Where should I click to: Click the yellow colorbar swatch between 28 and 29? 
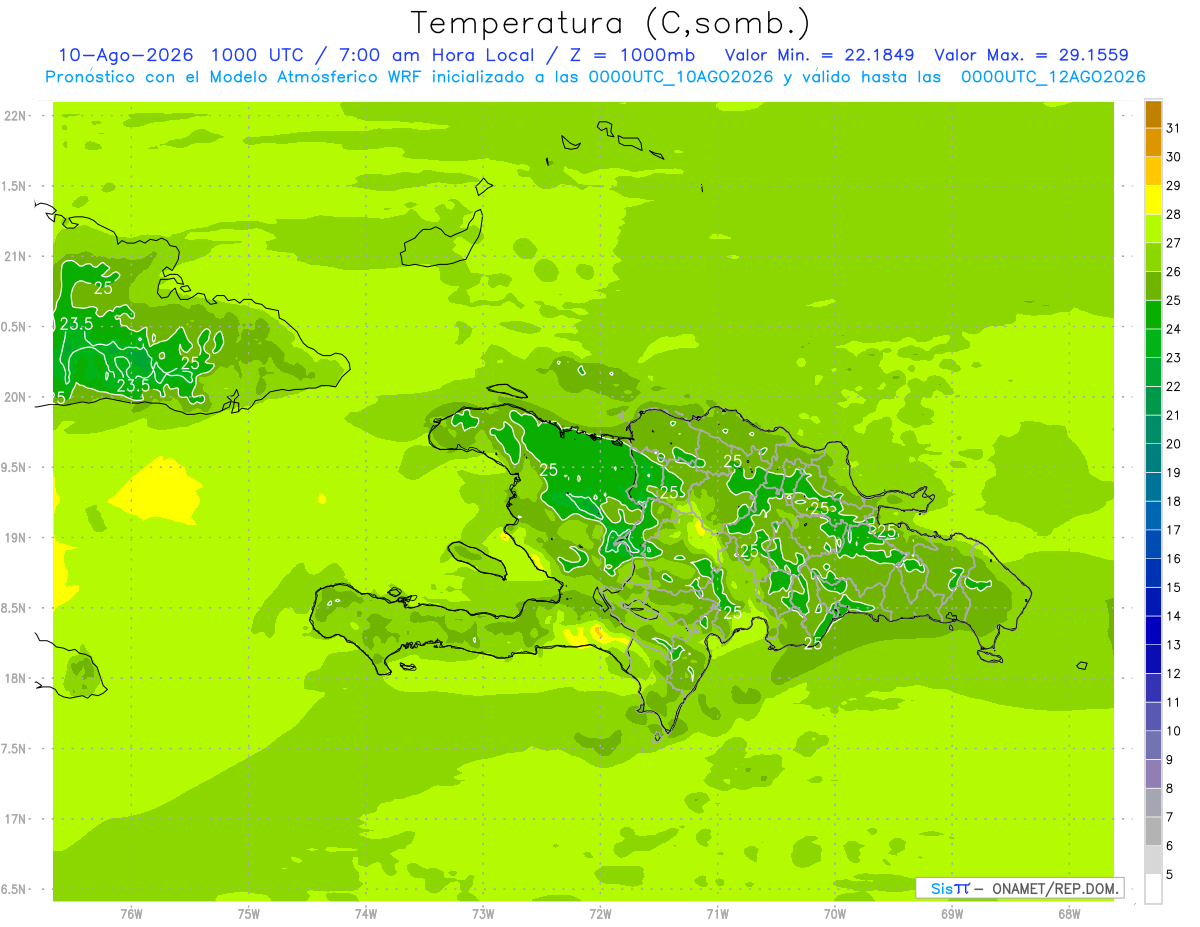coord(1153,200)
